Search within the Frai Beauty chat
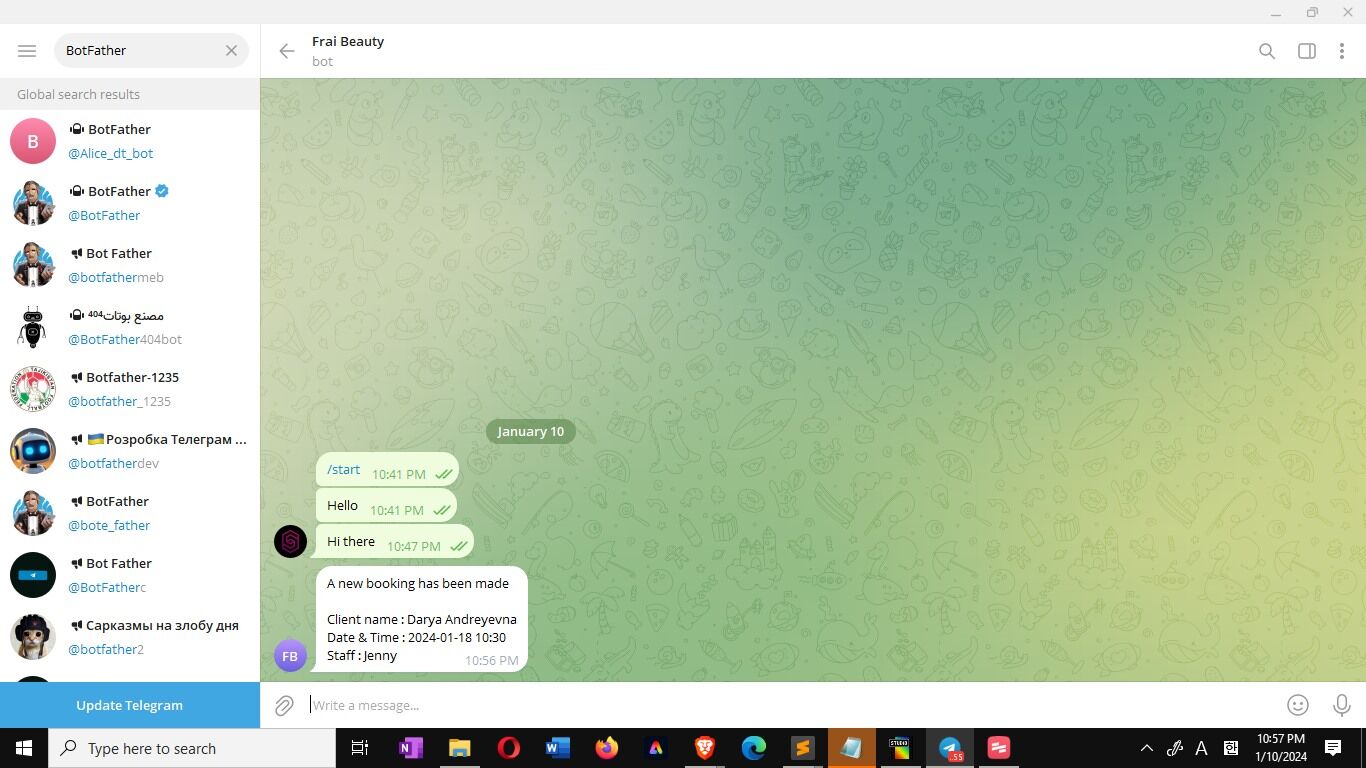 click(x=1267, y=51)
